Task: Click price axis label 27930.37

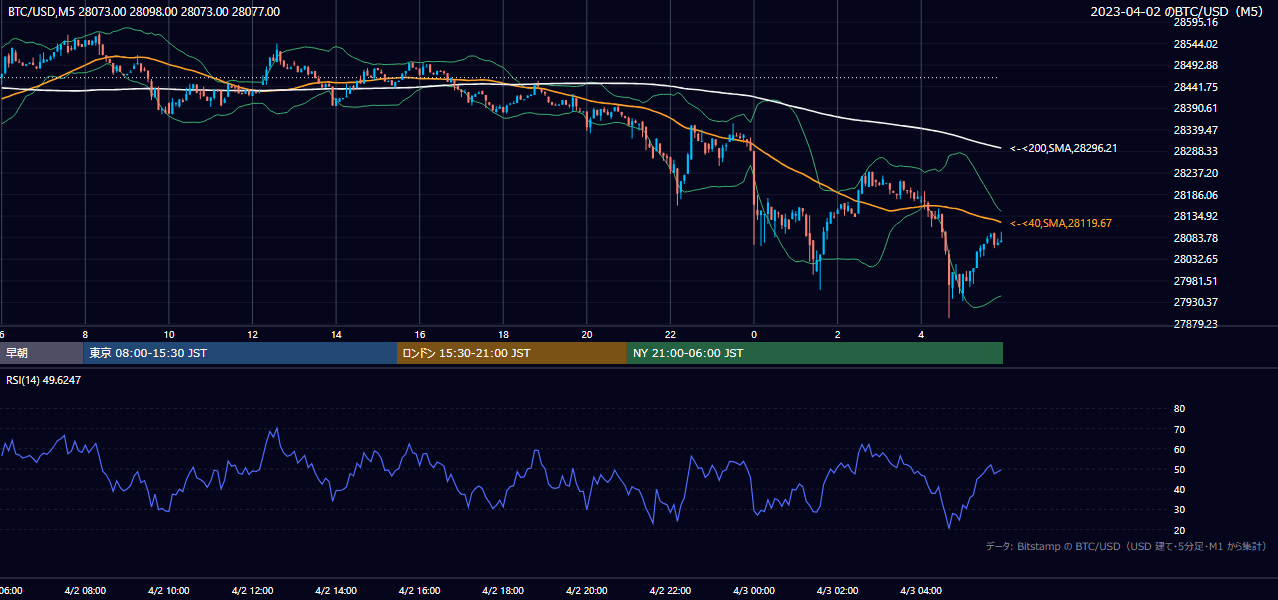Action: [x=1195, y=302]
